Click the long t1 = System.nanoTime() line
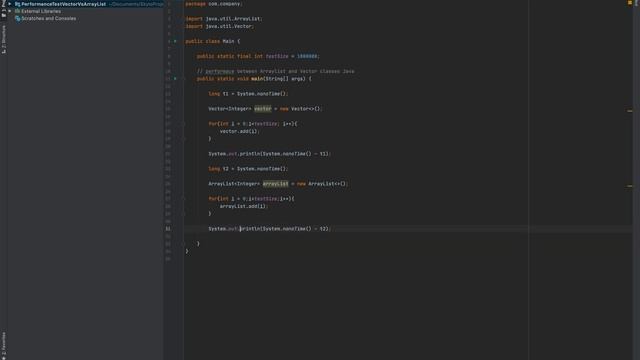Viewport: 640px width, 360px height. (248, 94)
